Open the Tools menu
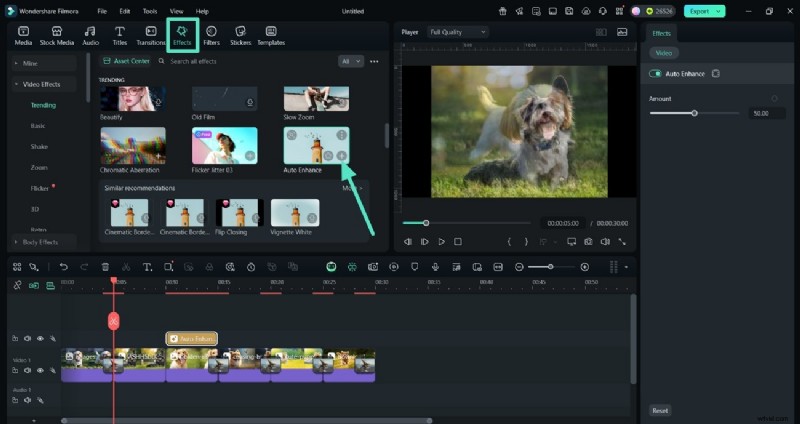This screenshot has width=800, height=424. [x=149, y=11]
